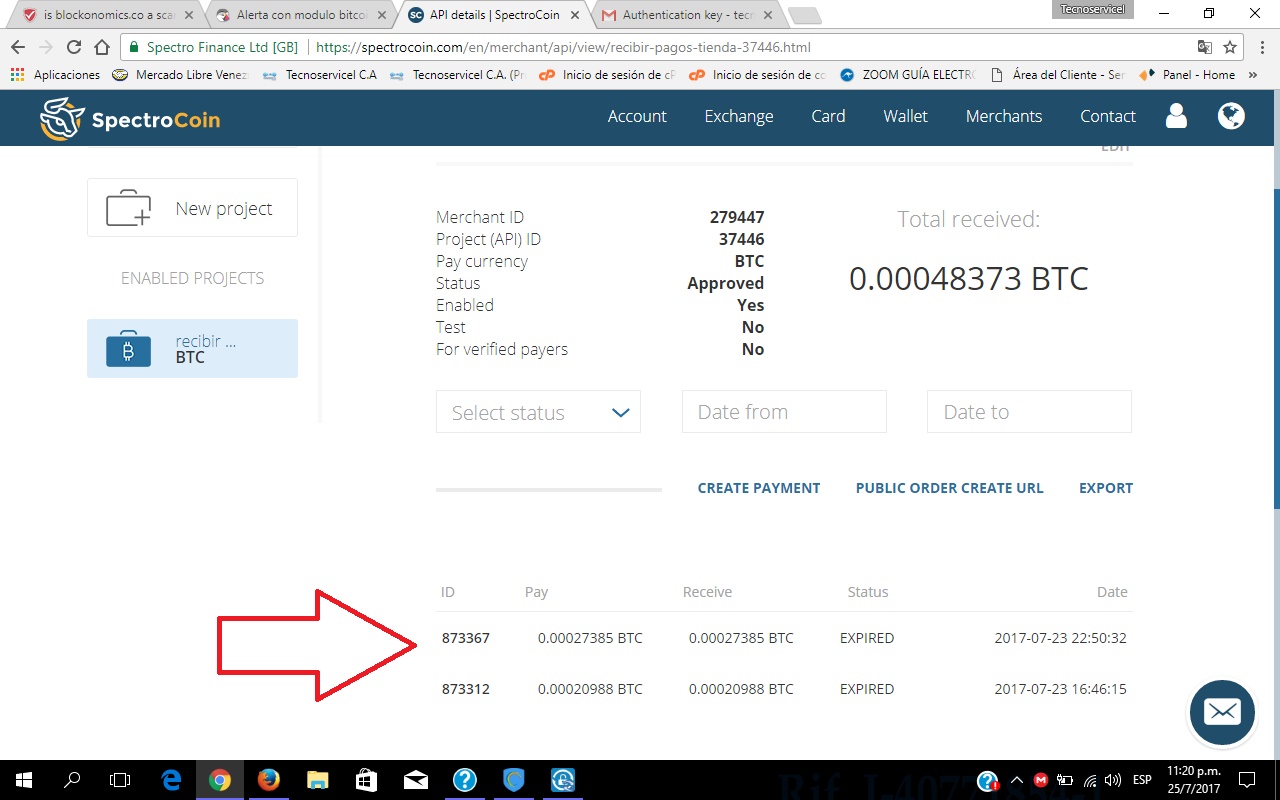The width and height of the screenshot is (1280, 800).
Task: Click the Date from input field
Action: click(784, 412)
